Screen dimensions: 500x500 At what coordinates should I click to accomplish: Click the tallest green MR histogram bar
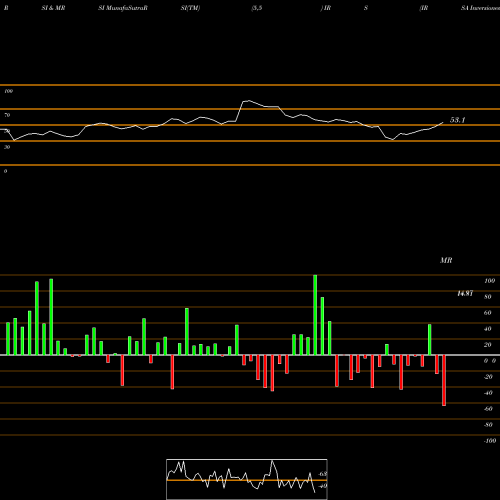click(315, 315)
